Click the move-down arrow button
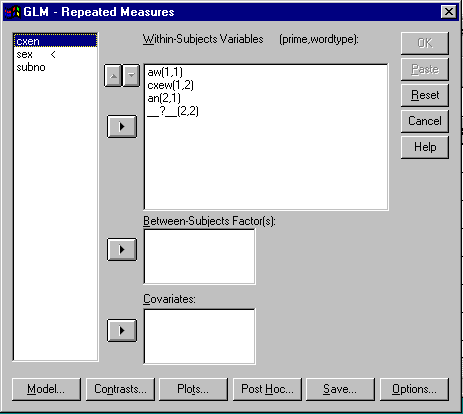The image size is (463, 414). click(x=131, y=76)
